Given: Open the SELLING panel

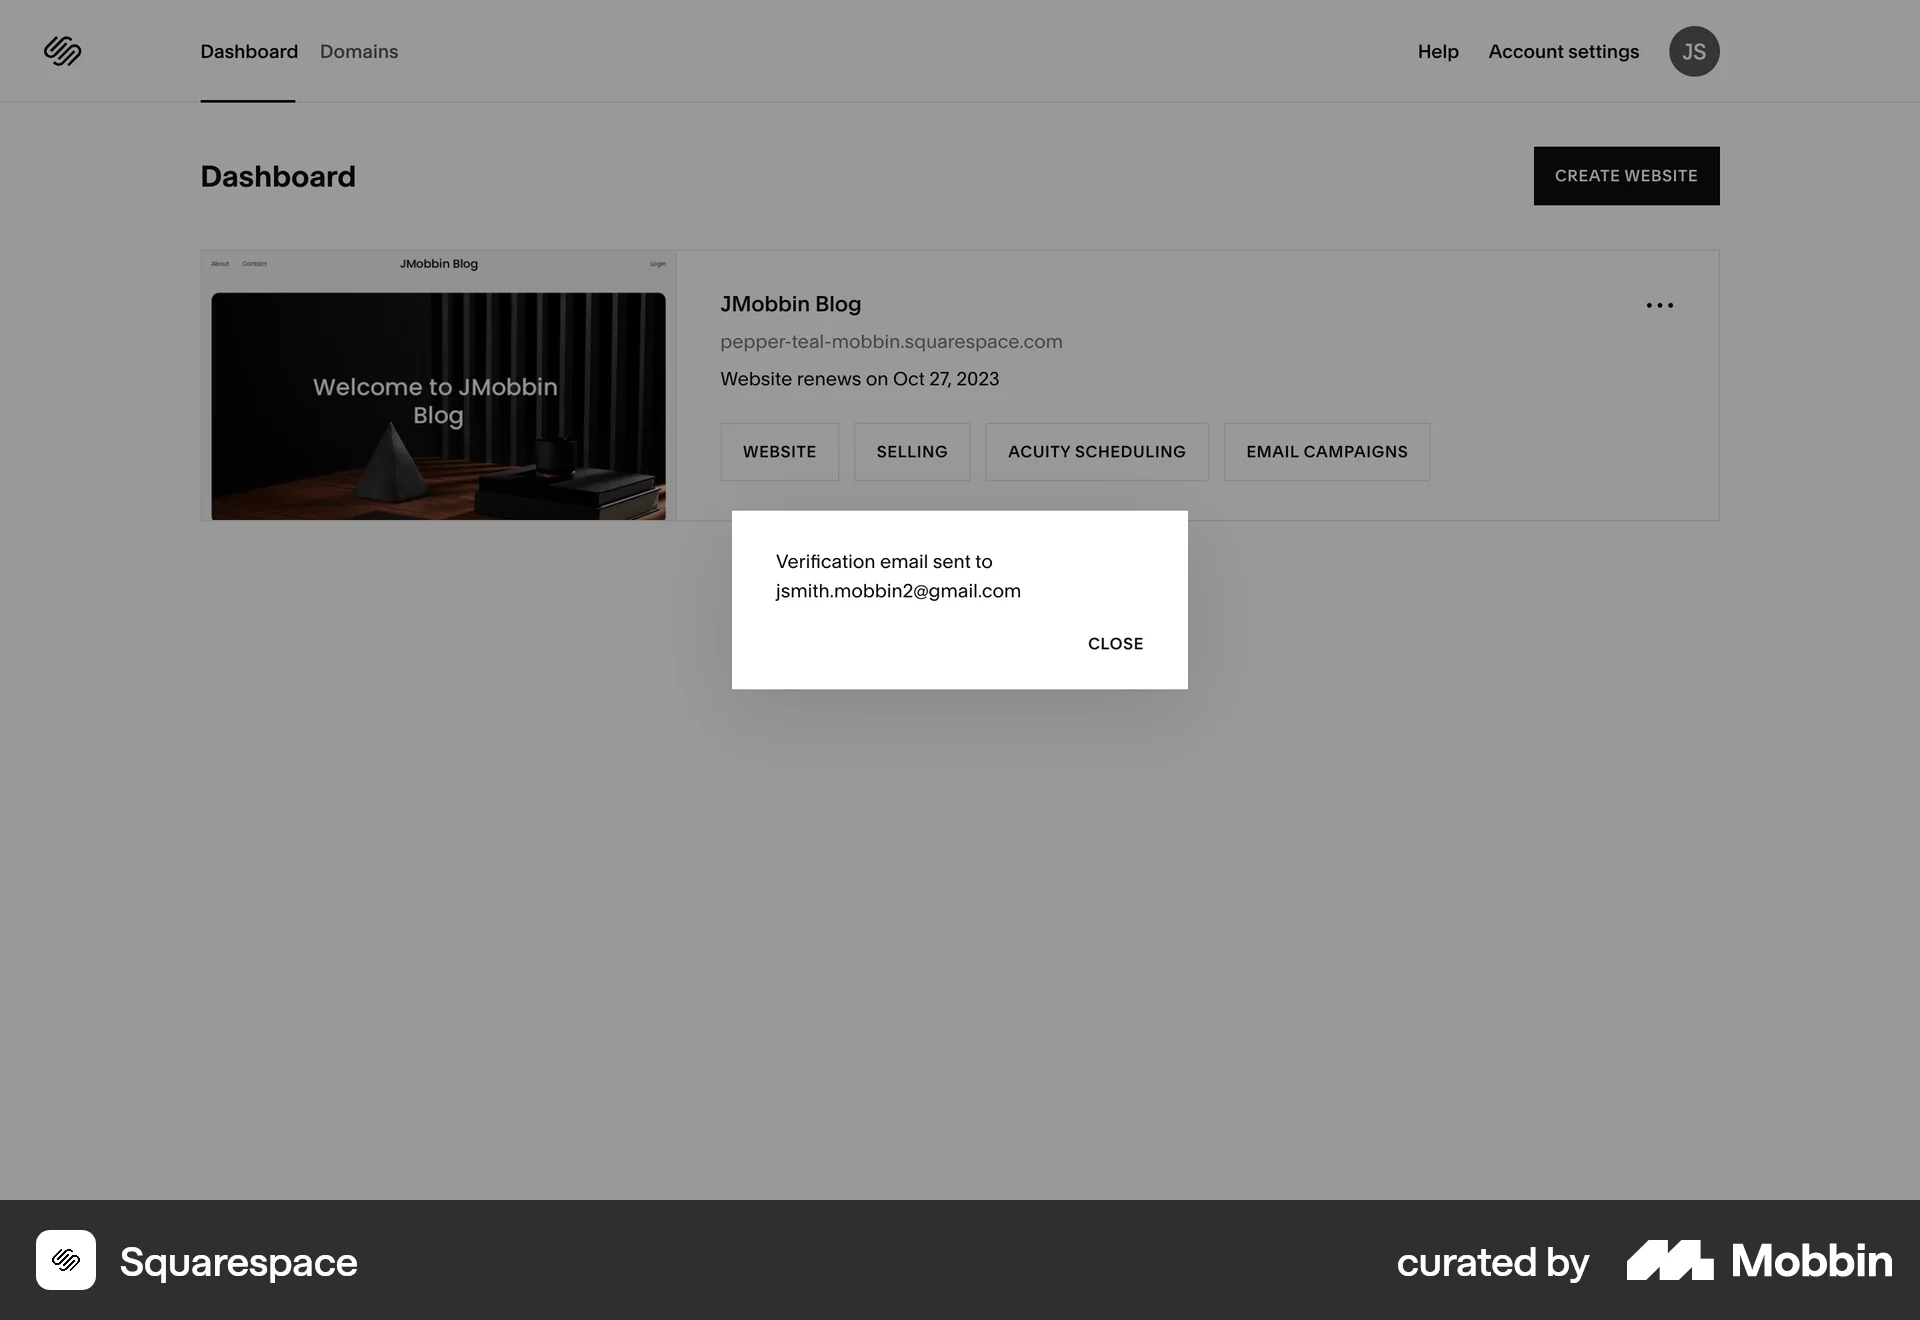Looking at the screenshot, I should [911, 451].
